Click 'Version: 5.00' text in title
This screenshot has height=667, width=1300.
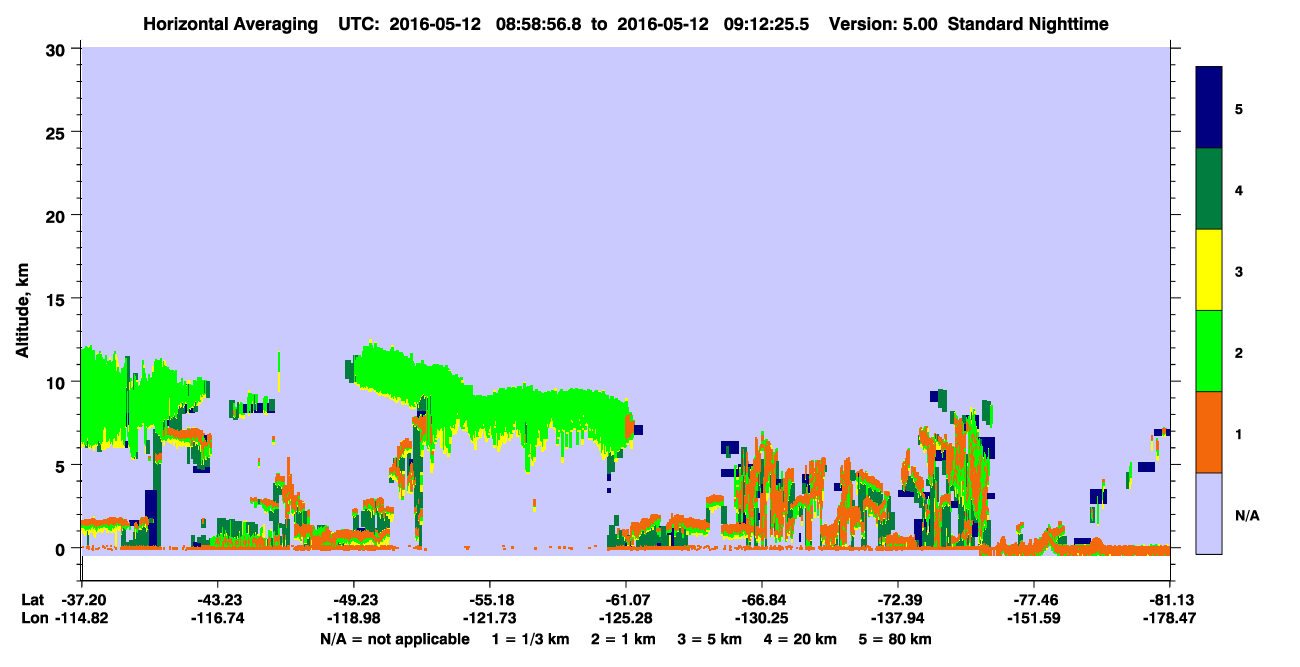pos(884,23)
